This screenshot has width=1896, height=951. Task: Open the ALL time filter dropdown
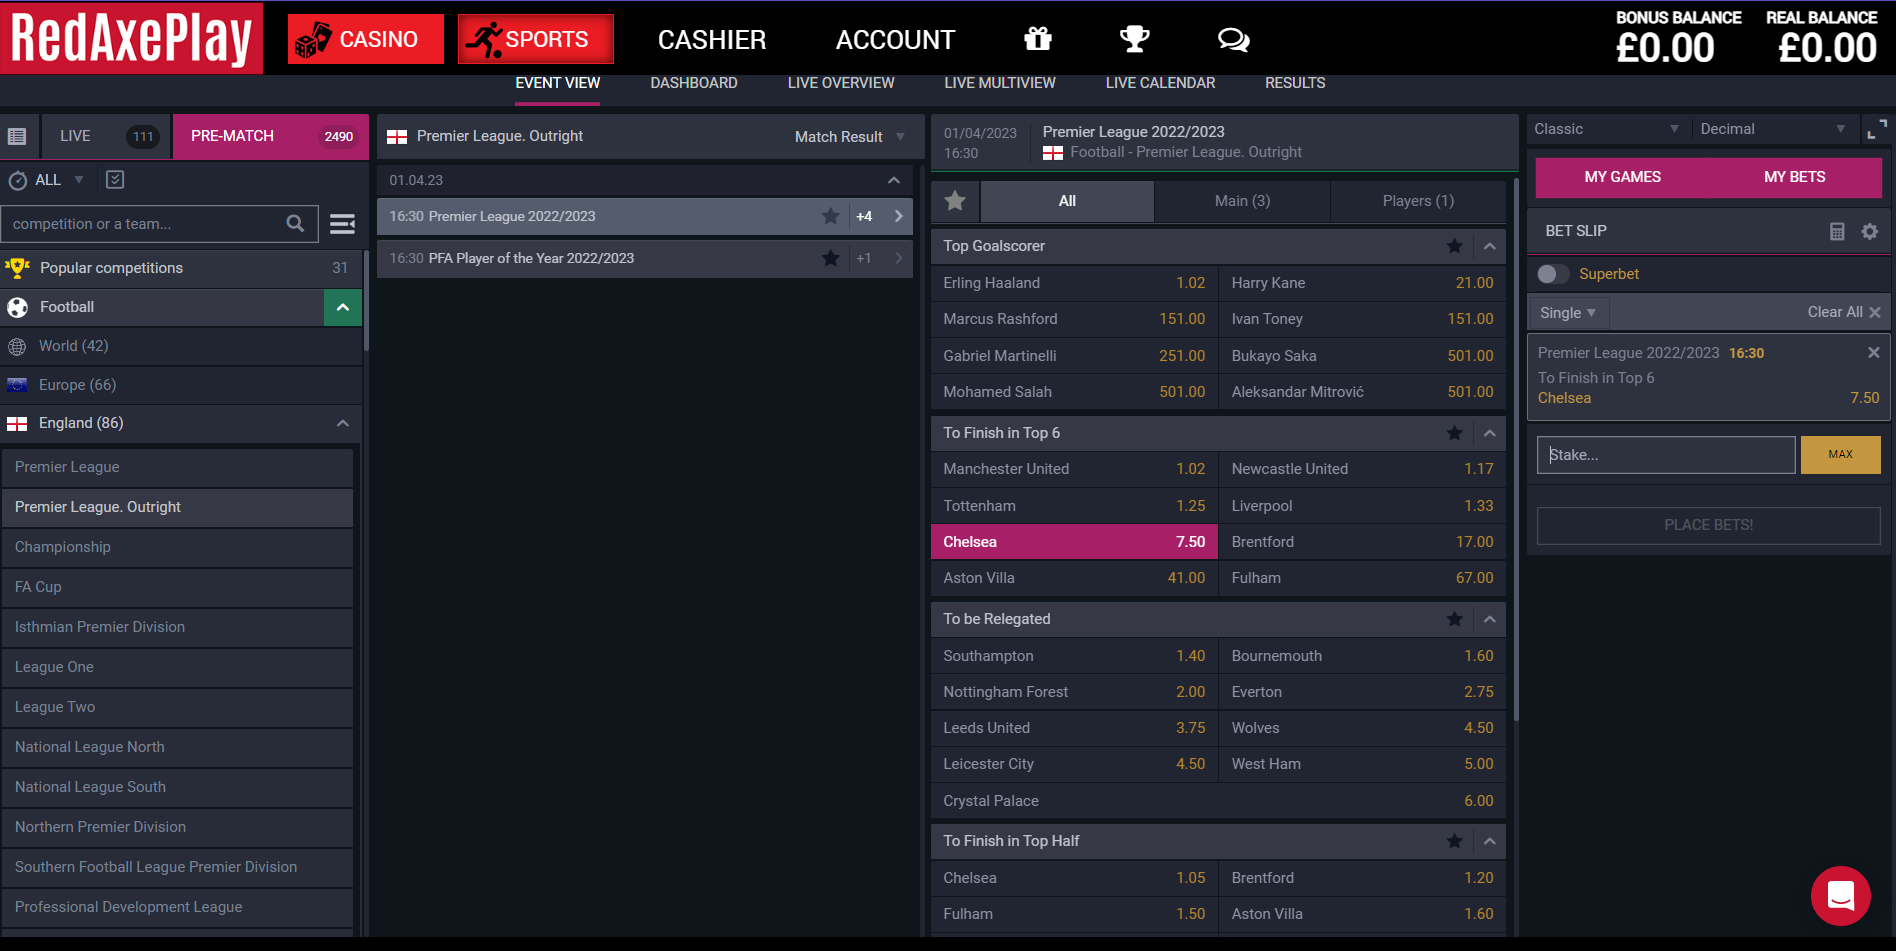point(60,180)
